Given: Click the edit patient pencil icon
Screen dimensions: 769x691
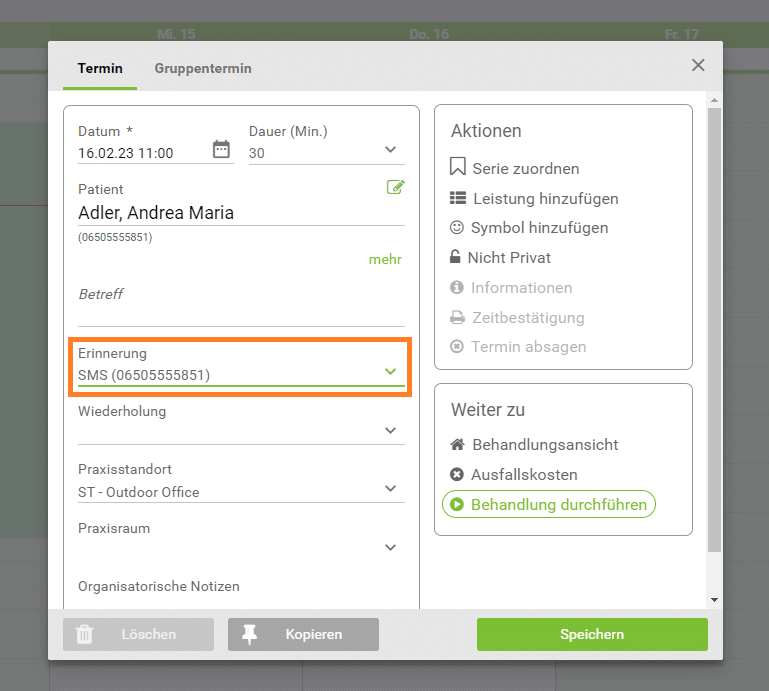Looking at the screenshot, I should tap(396, 187).
